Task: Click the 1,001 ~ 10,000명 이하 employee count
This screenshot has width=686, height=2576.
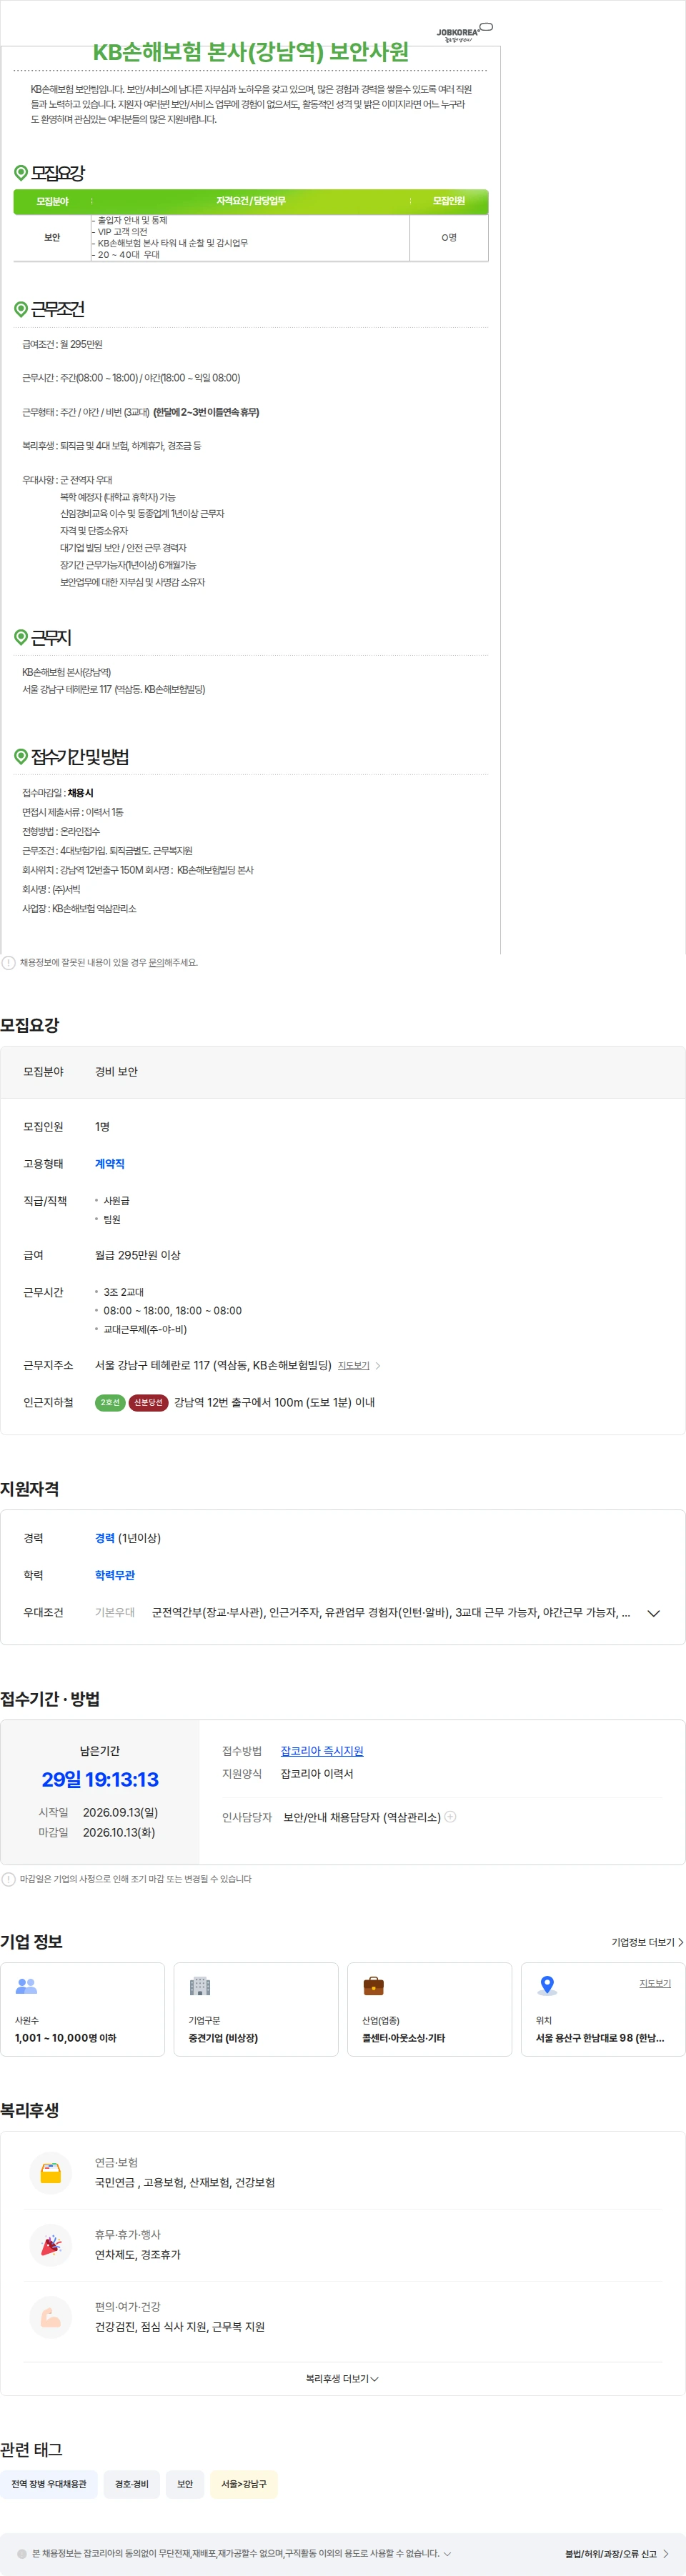Action: click(x=65, y=2038)
